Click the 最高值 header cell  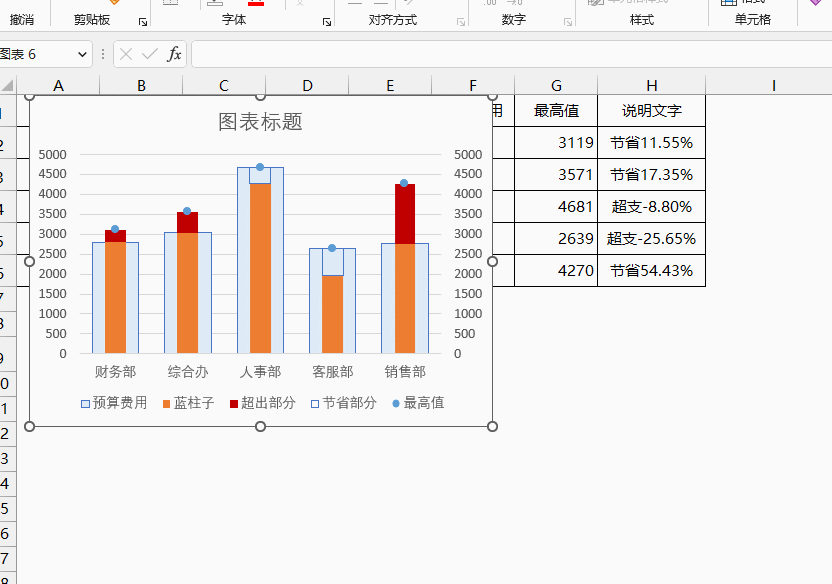point(556,110)
